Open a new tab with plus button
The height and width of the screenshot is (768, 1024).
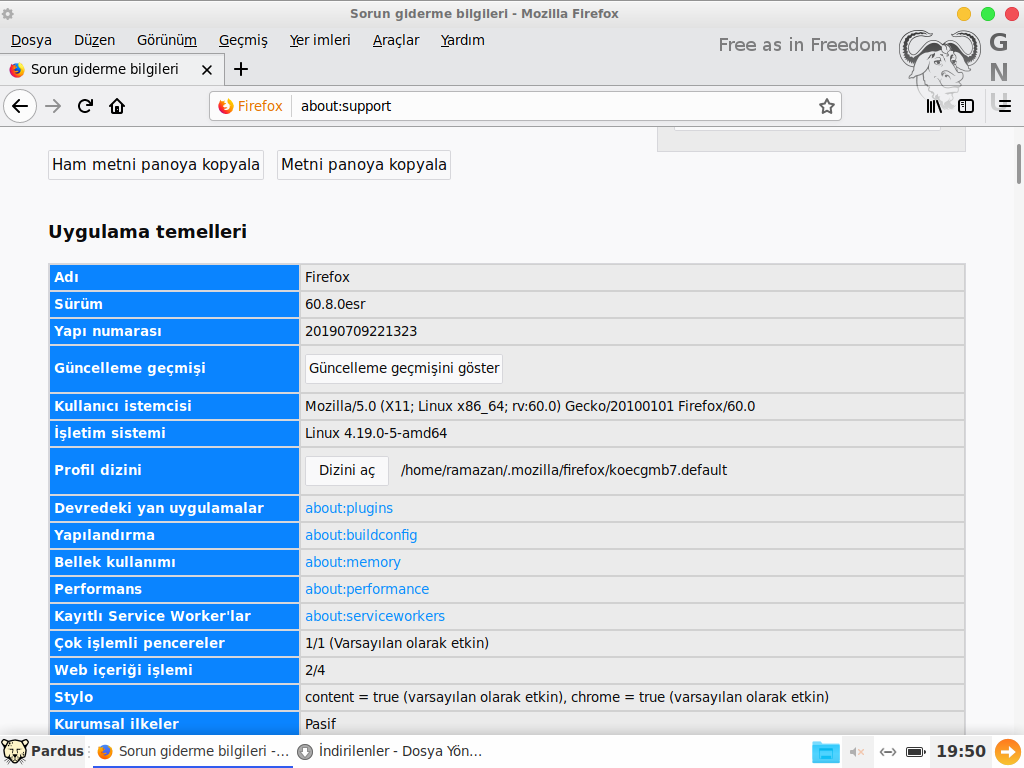[241, 69]
